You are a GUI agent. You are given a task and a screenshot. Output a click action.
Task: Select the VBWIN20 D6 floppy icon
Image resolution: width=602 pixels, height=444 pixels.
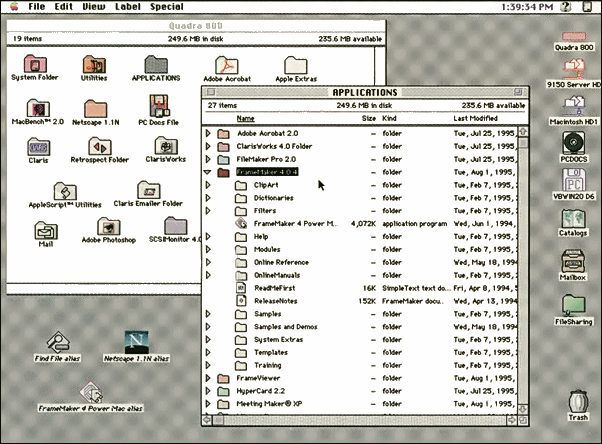[574, 180]
